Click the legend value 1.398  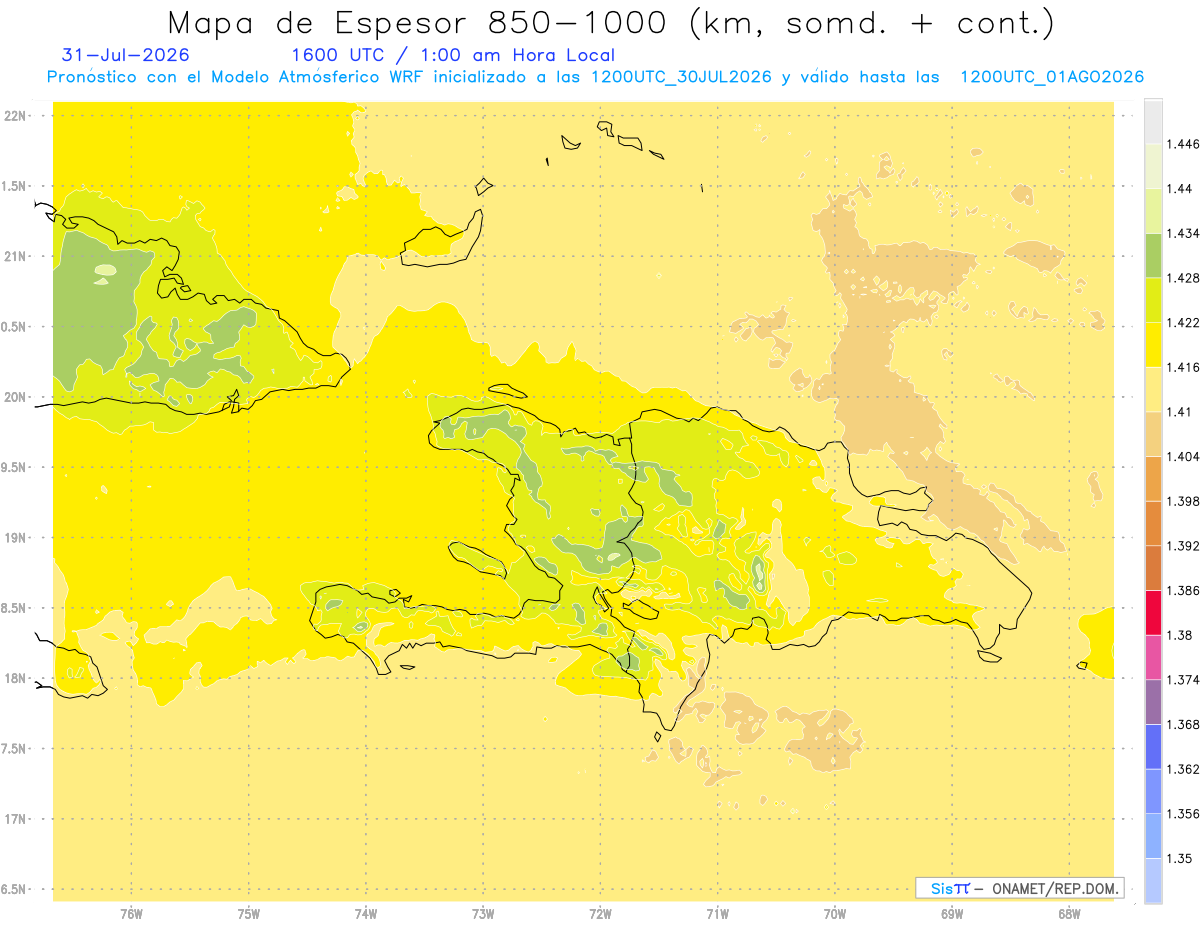coord(1183,501)
